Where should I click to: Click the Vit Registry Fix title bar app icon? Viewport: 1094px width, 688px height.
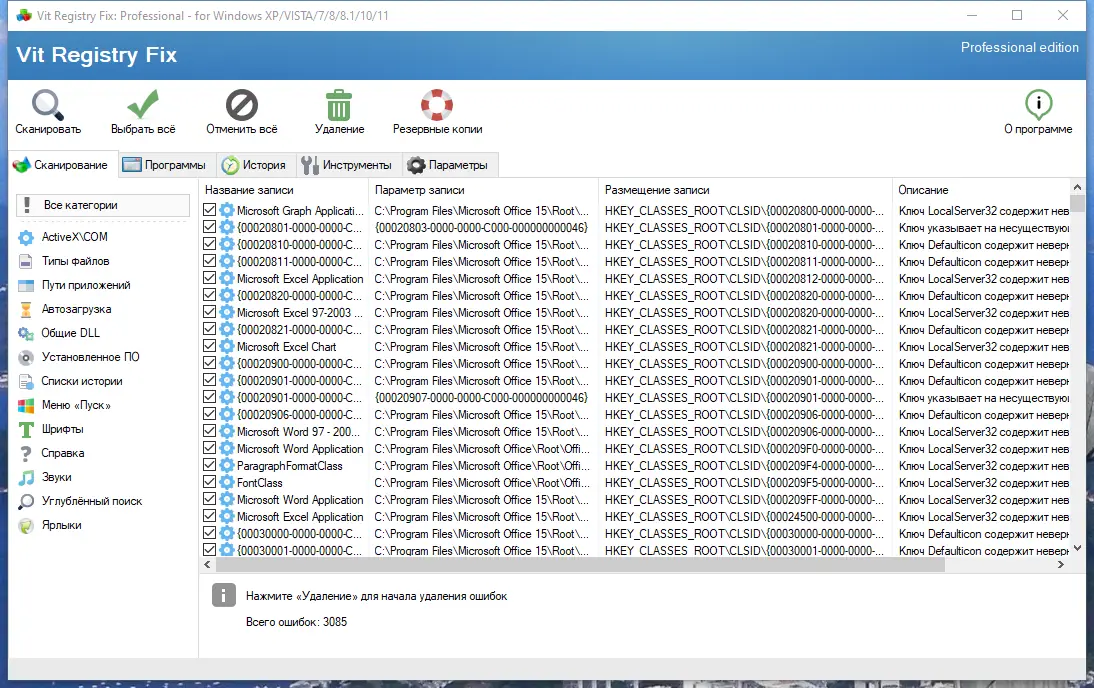click(x=24, y=15)
